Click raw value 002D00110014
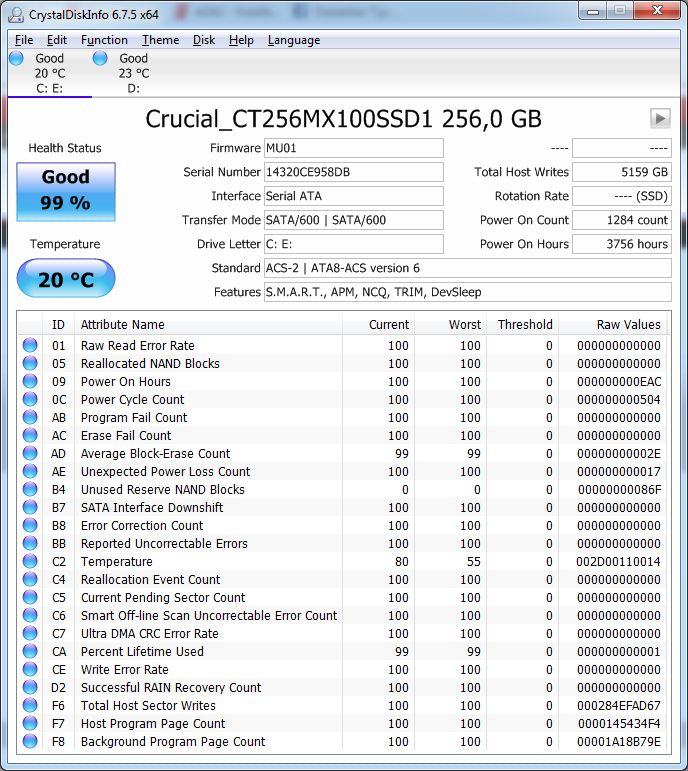Screen dimensions: 688x771 click(618, 562)
